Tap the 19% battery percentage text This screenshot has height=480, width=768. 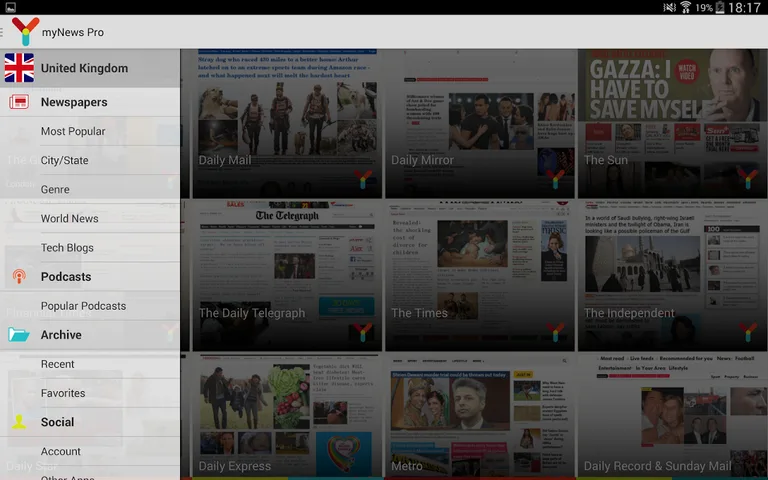coord(704,8)
